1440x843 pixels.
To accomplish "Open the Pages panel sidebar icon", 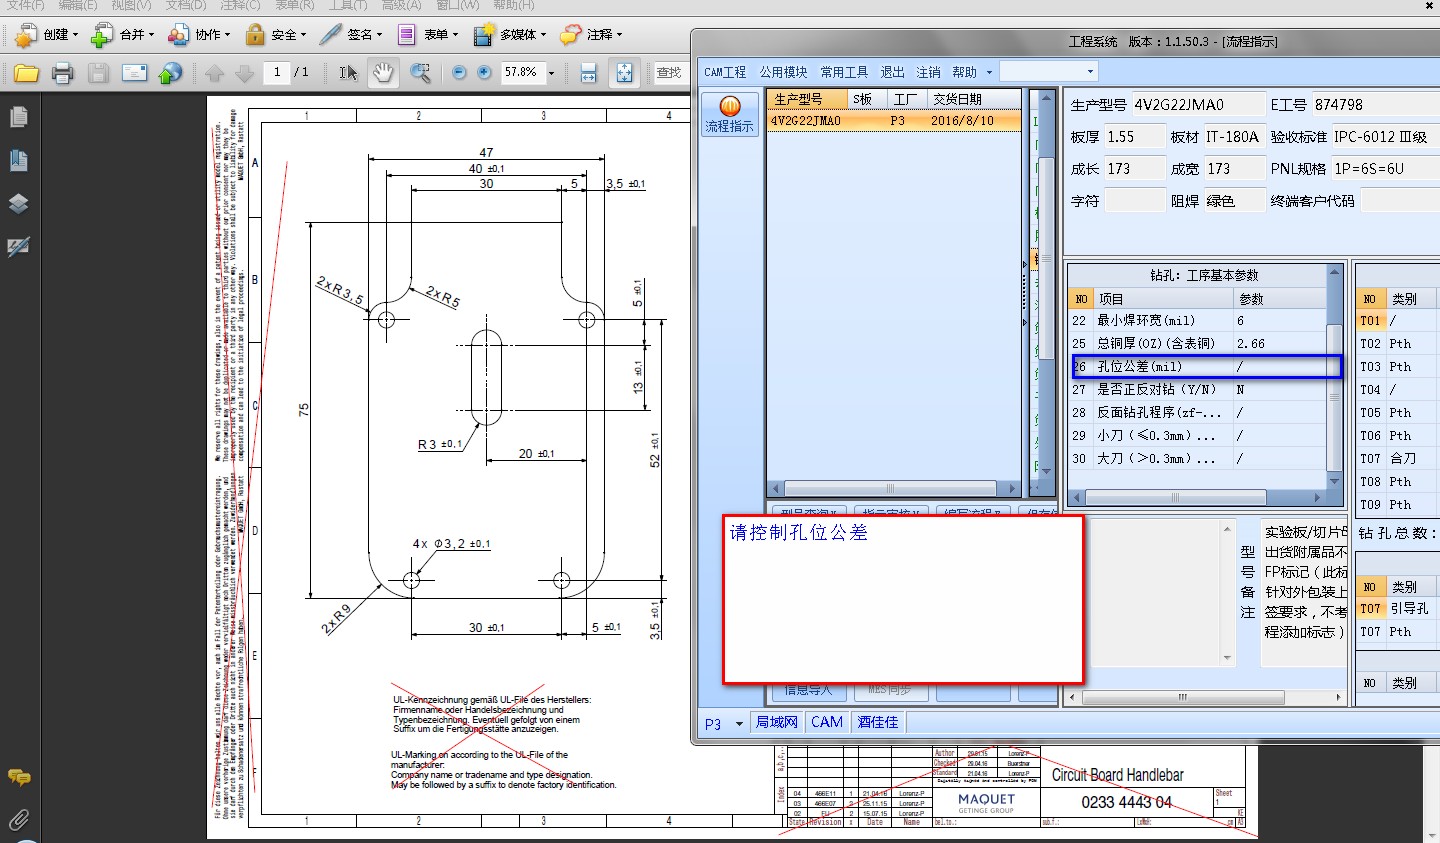I will click(x=18, y=117).
